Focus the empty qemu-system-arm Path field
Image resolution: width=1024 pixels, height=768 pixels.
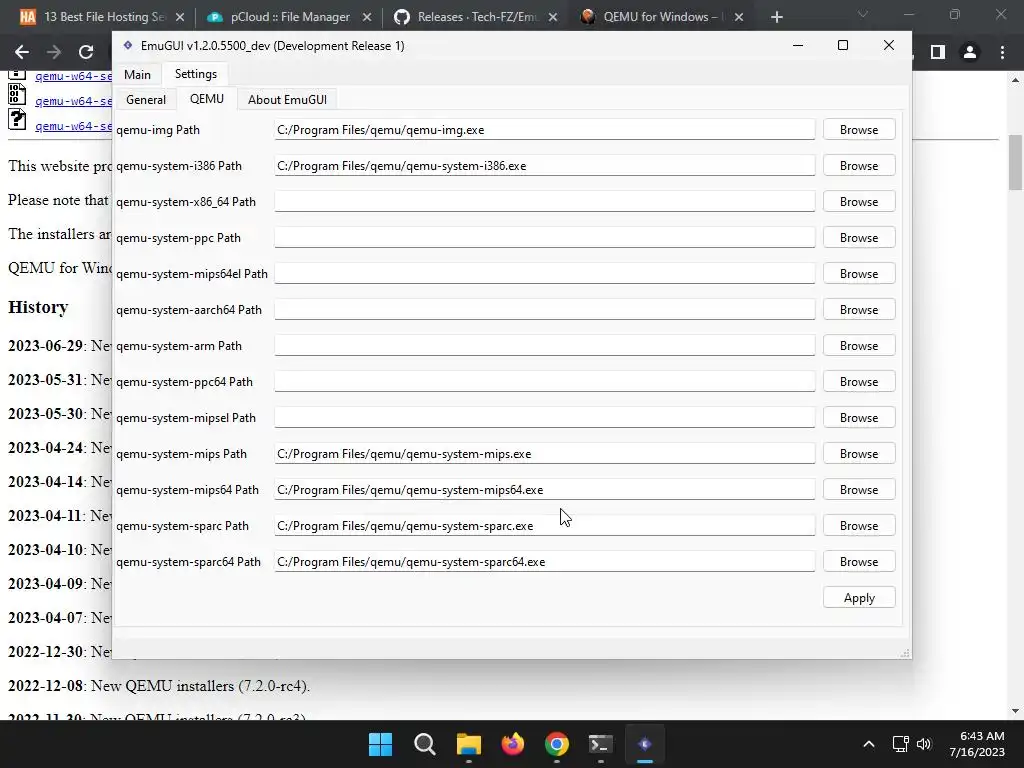tap(545, 345)
